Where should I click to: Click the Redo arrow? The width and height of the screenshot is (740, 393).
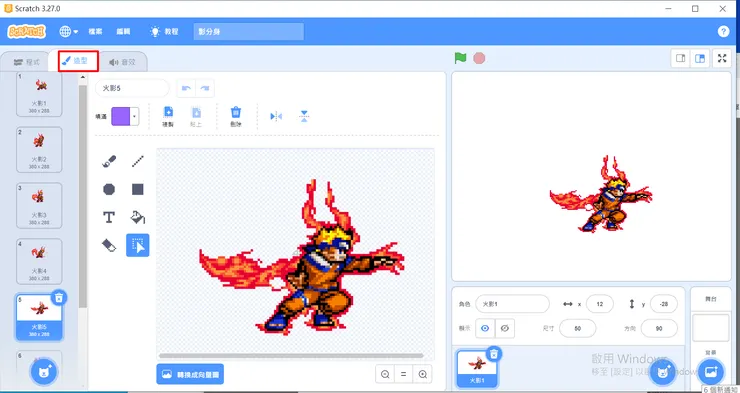(204, 88)
